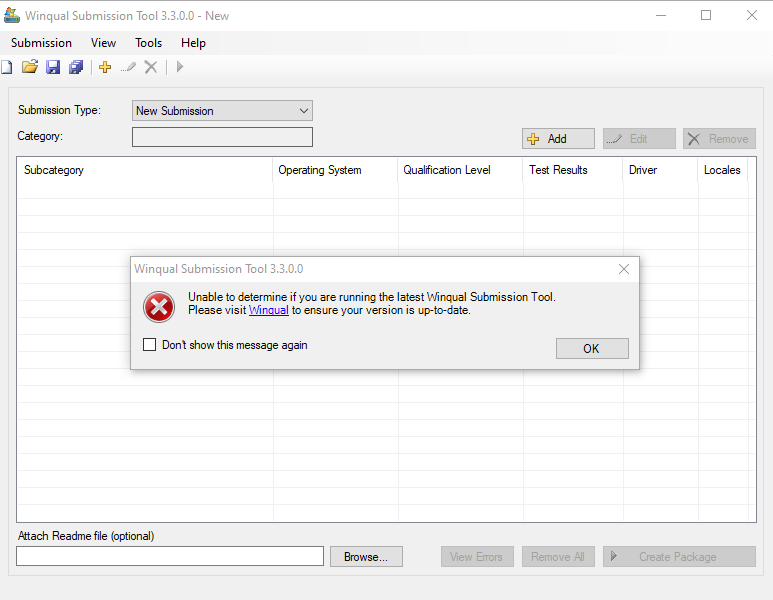Click the Create Package button
This screenshot has height=600, width=773.
pyautogui.click(x=679, y=557)
